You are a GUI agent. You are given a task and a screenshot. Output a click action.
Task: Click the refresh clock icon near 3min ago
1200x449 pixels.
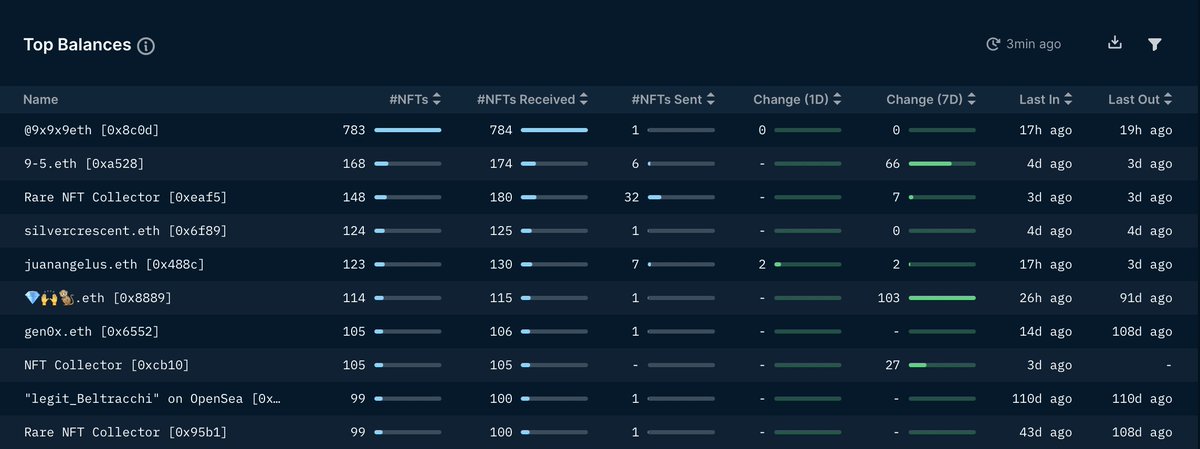tap(993, 44)
